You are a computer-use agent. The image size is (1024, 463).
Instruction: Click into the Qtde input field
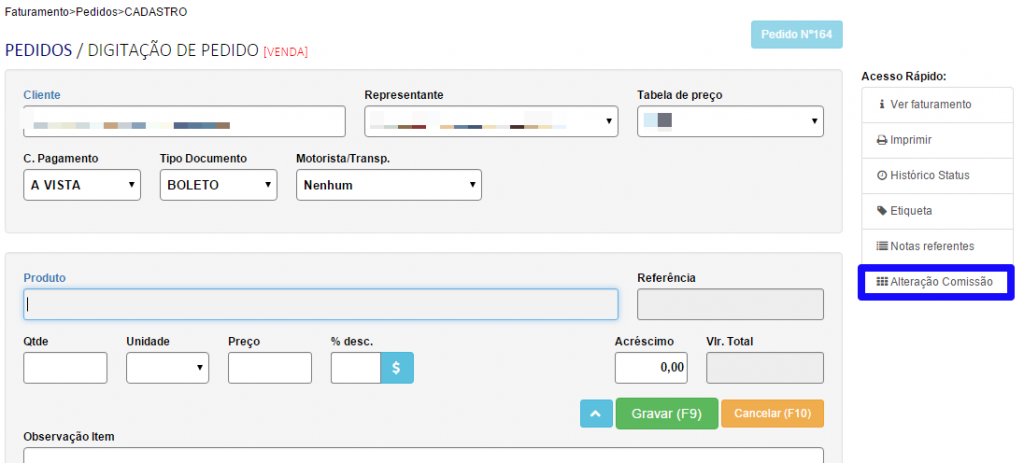tap(65, 368)
